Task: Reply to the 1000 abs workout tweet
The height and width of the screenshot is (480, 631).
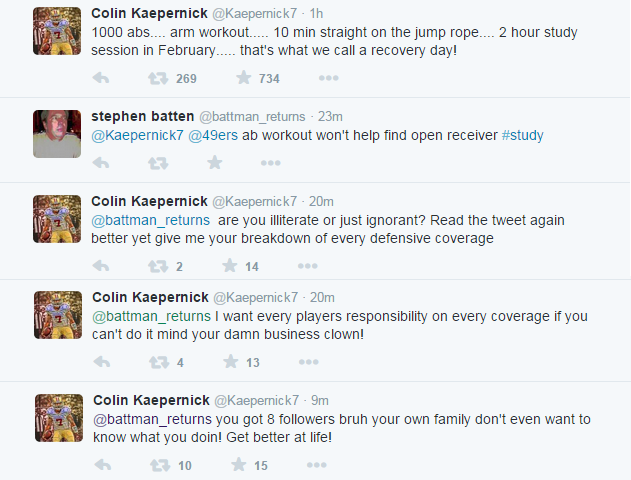Action: (100, 78)
